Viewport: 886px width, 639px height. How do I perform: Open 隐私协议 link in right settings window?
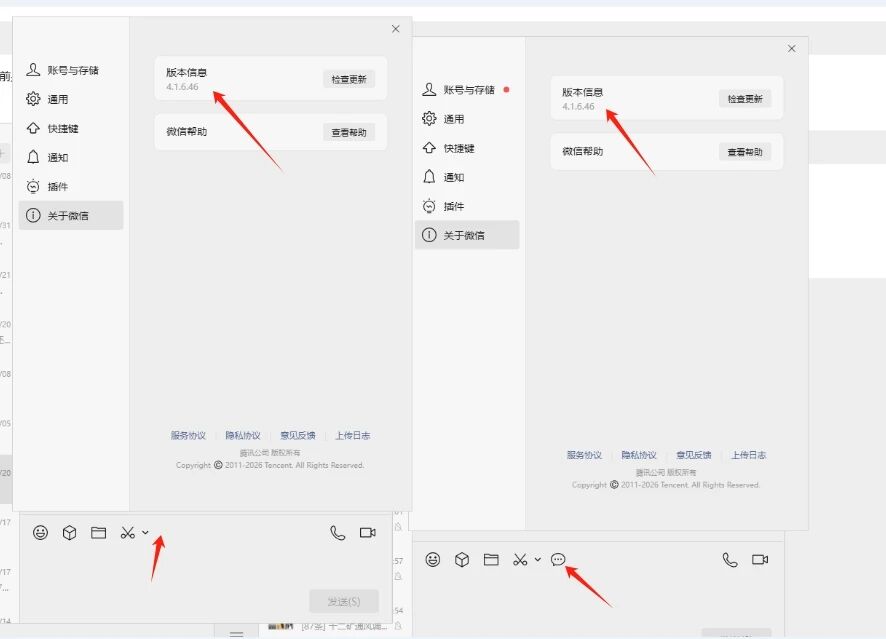coord(639,455)
